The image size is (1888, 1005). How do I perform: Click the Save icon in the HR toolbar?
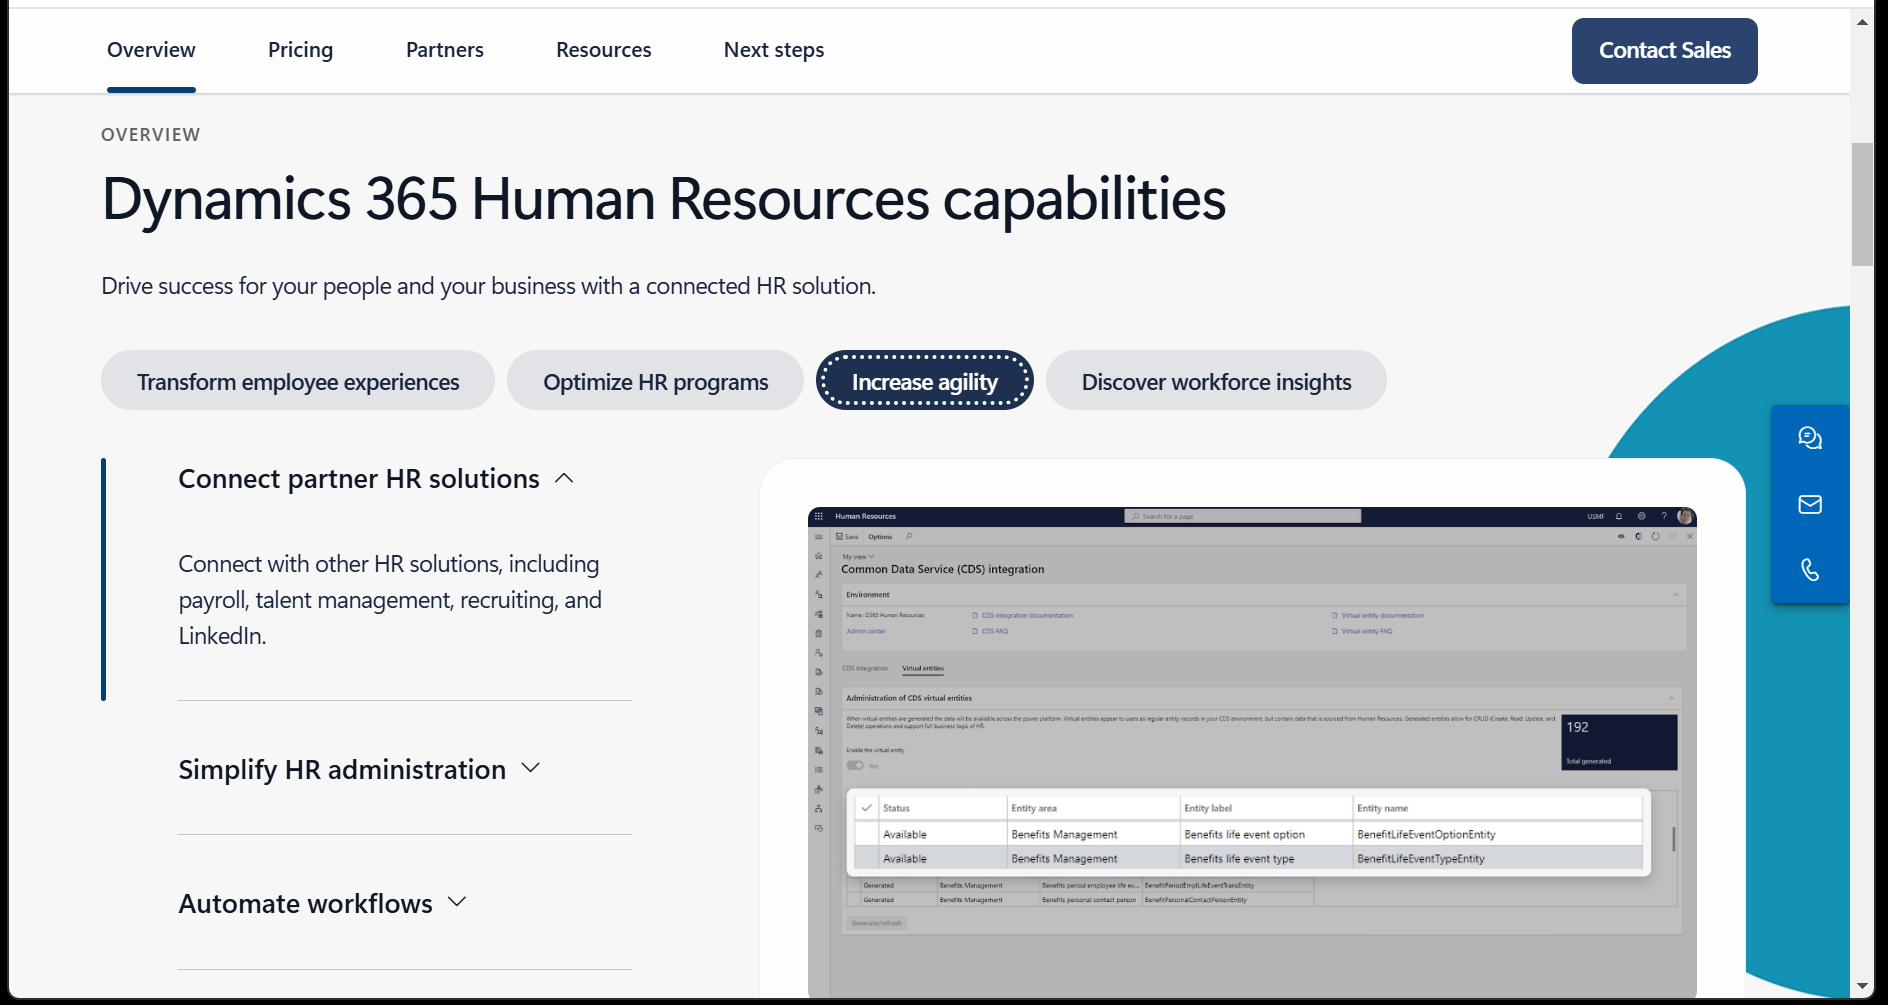click(x=848, y=536)
